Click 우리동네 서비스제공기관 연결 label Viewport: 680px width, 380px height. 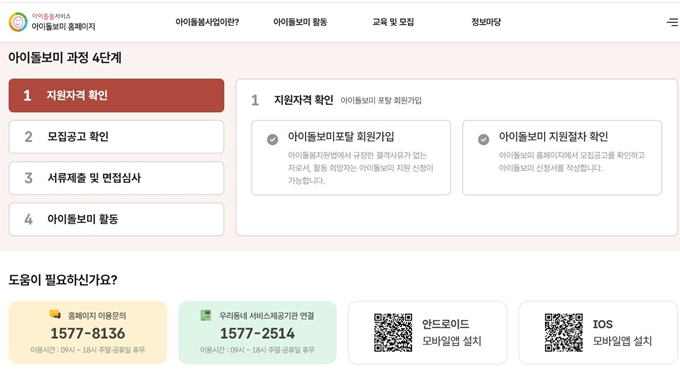(x=266, y=316)
